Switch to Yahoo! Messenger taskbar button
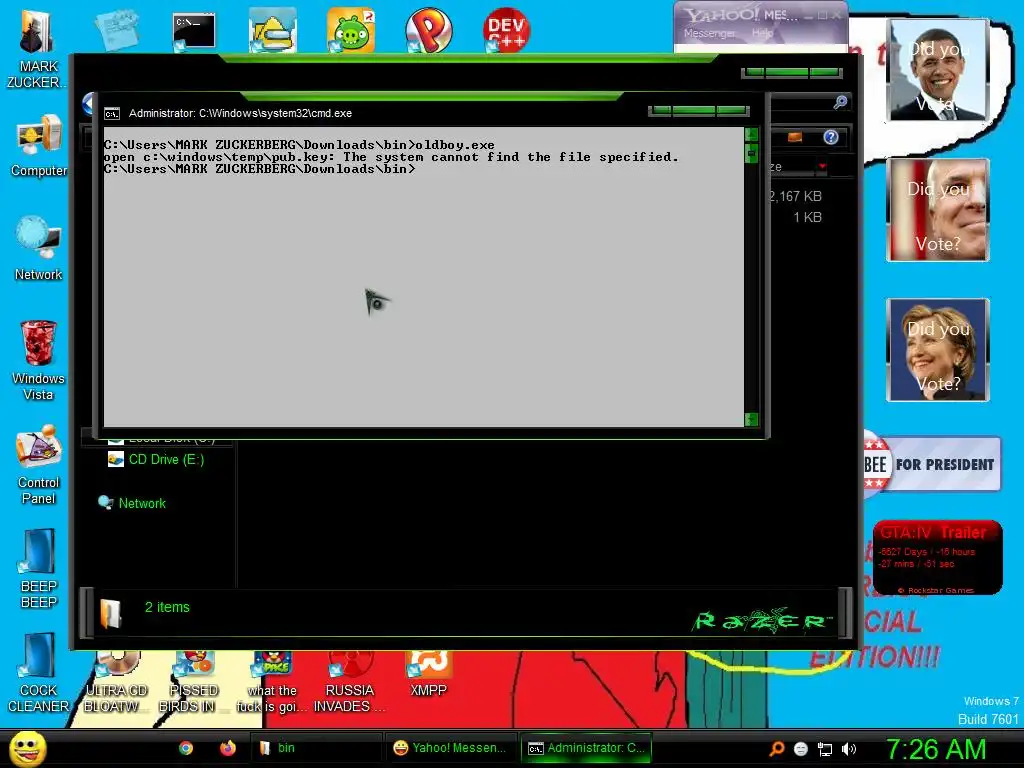 (x=451, y=748)
